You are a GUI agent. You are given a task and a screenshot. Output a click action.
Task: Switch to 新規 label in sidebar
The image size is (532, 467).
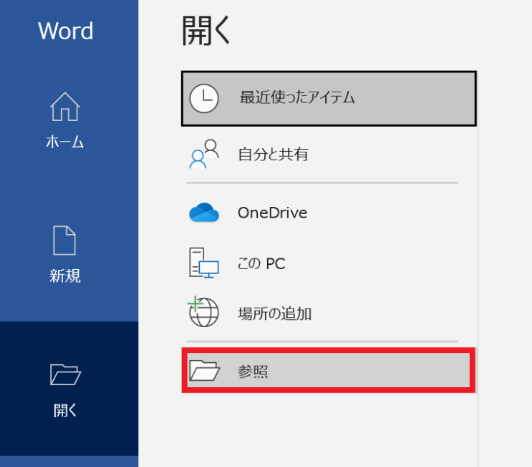65,276
